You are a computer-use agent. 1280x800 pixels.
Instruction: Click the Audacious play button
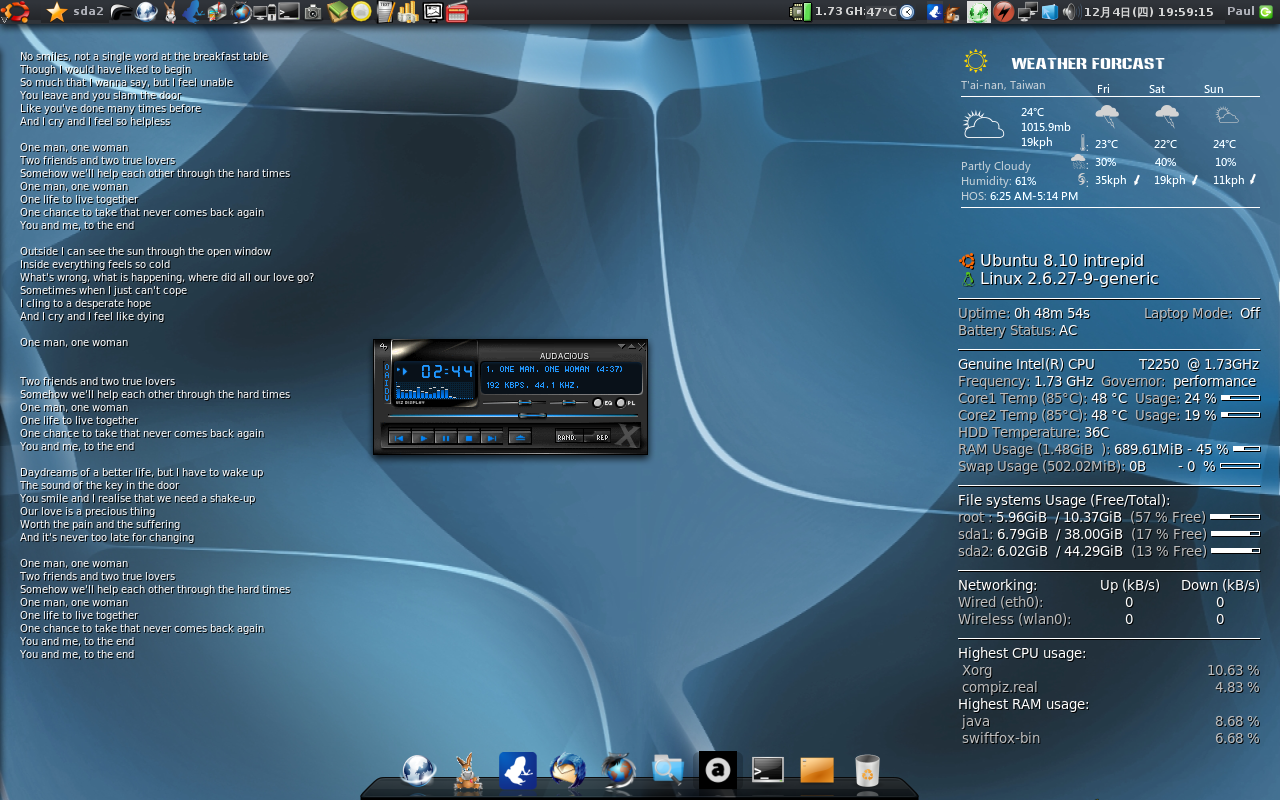coord(423,438)
